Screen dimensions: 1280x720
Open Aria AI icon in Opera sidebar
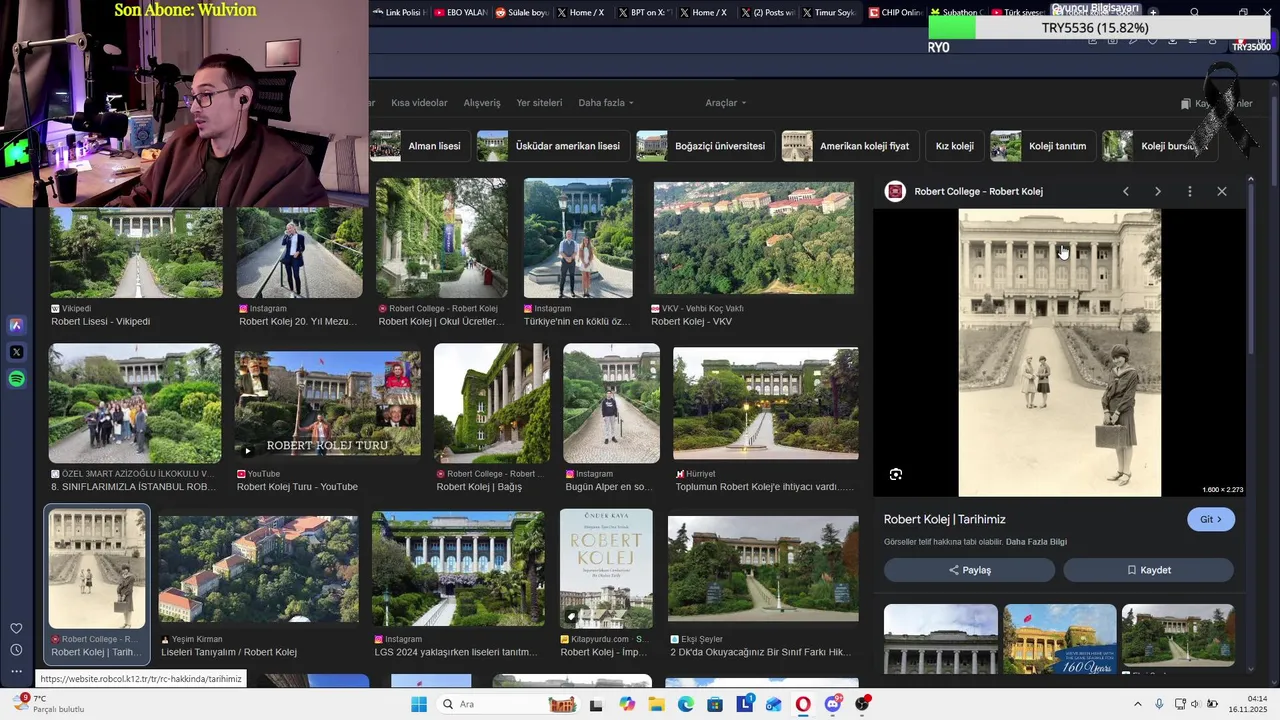coord(16,325)
